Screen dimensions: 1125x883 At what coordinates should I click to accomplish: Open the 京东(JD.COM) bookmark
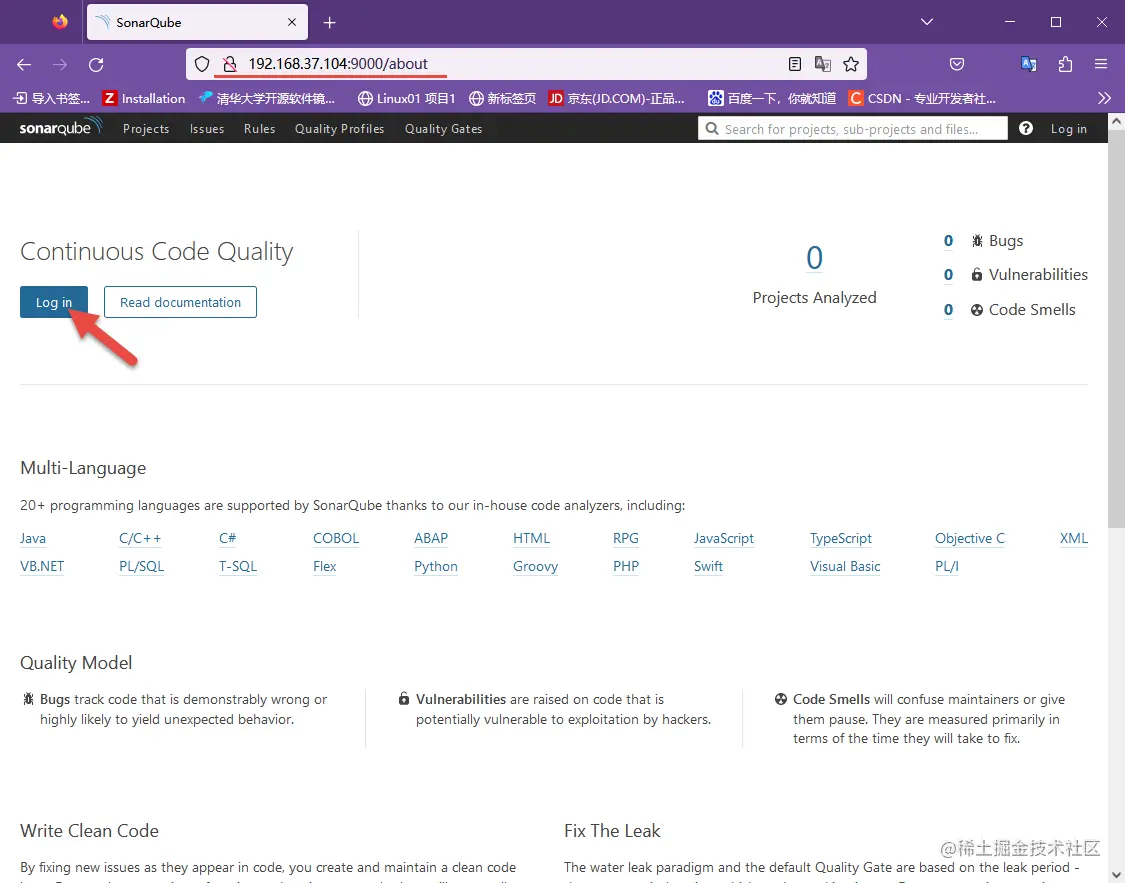click(x=617, y=98)
